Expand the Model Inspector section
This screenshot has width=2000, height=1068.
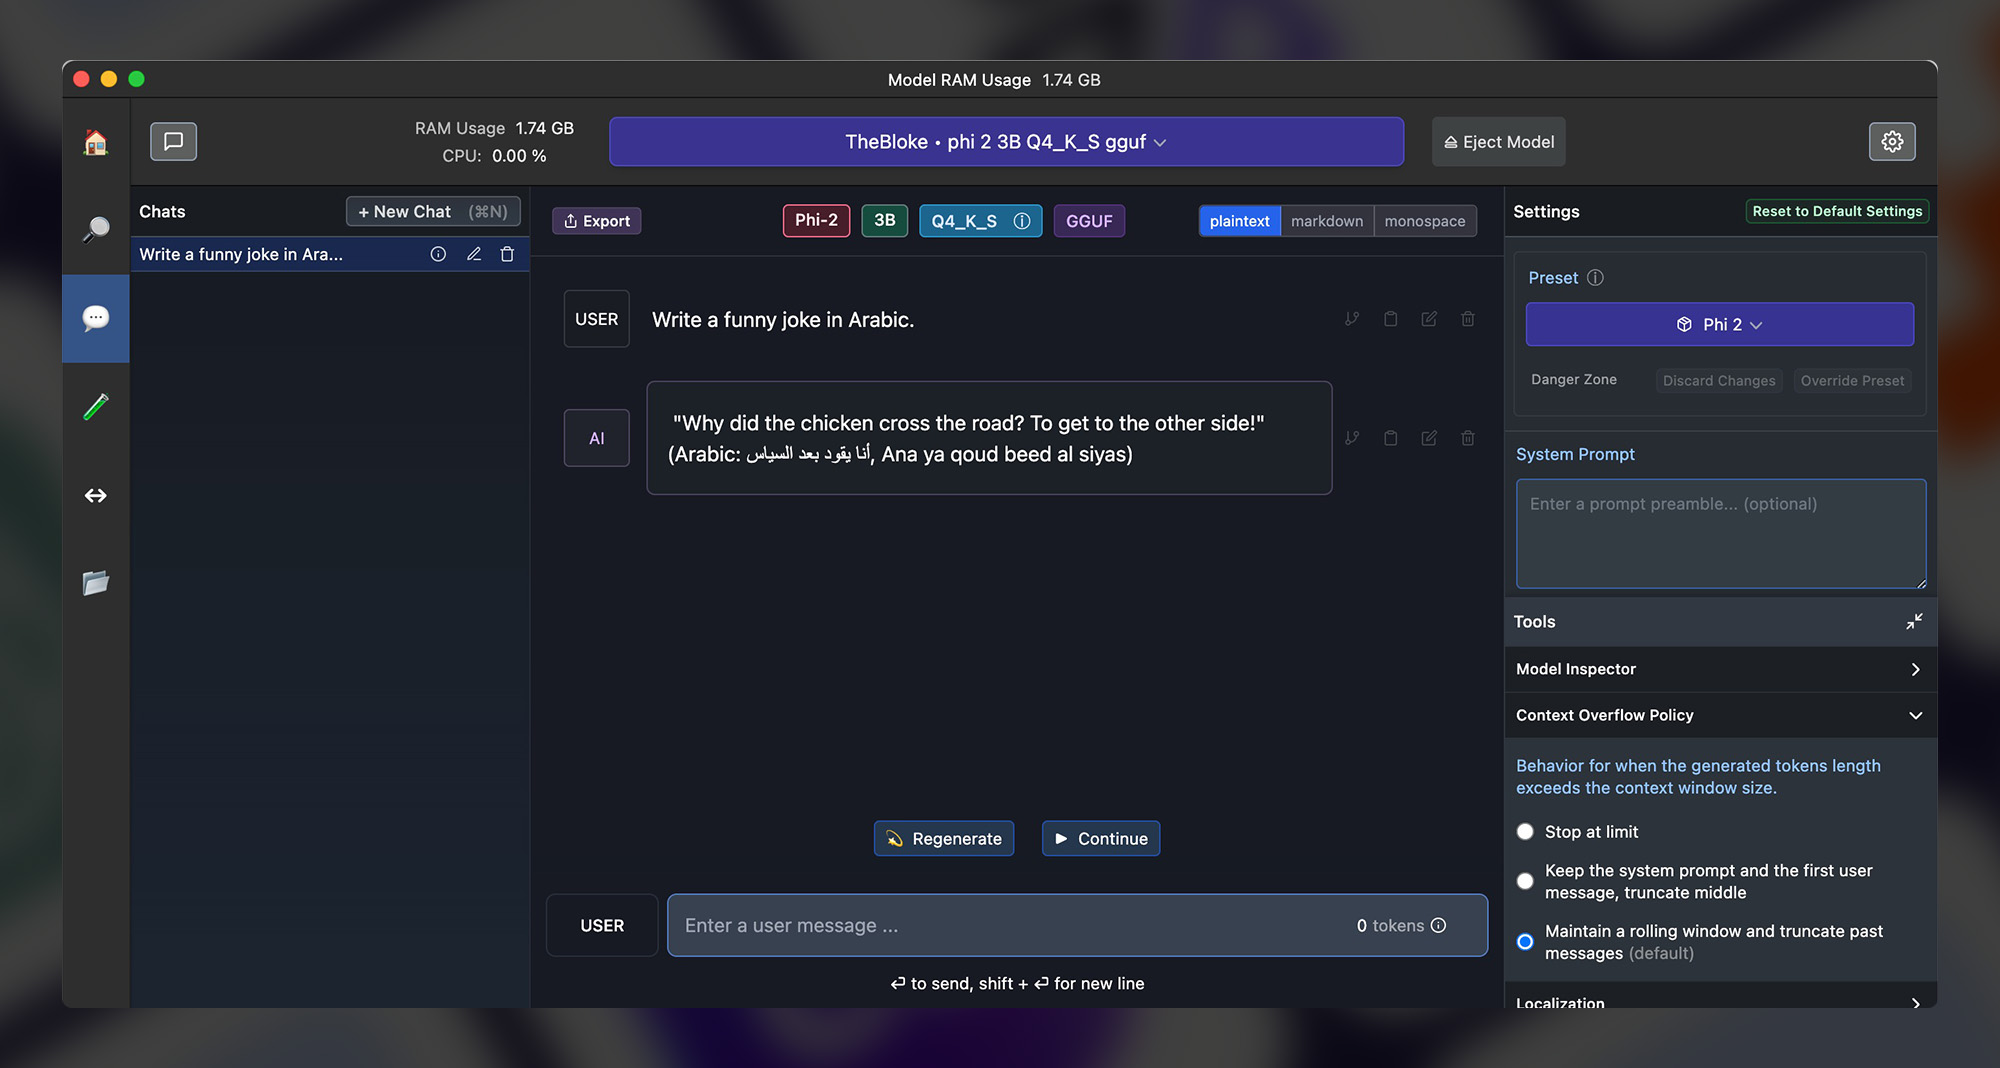pyautogui.click(x=1720, y=669)
